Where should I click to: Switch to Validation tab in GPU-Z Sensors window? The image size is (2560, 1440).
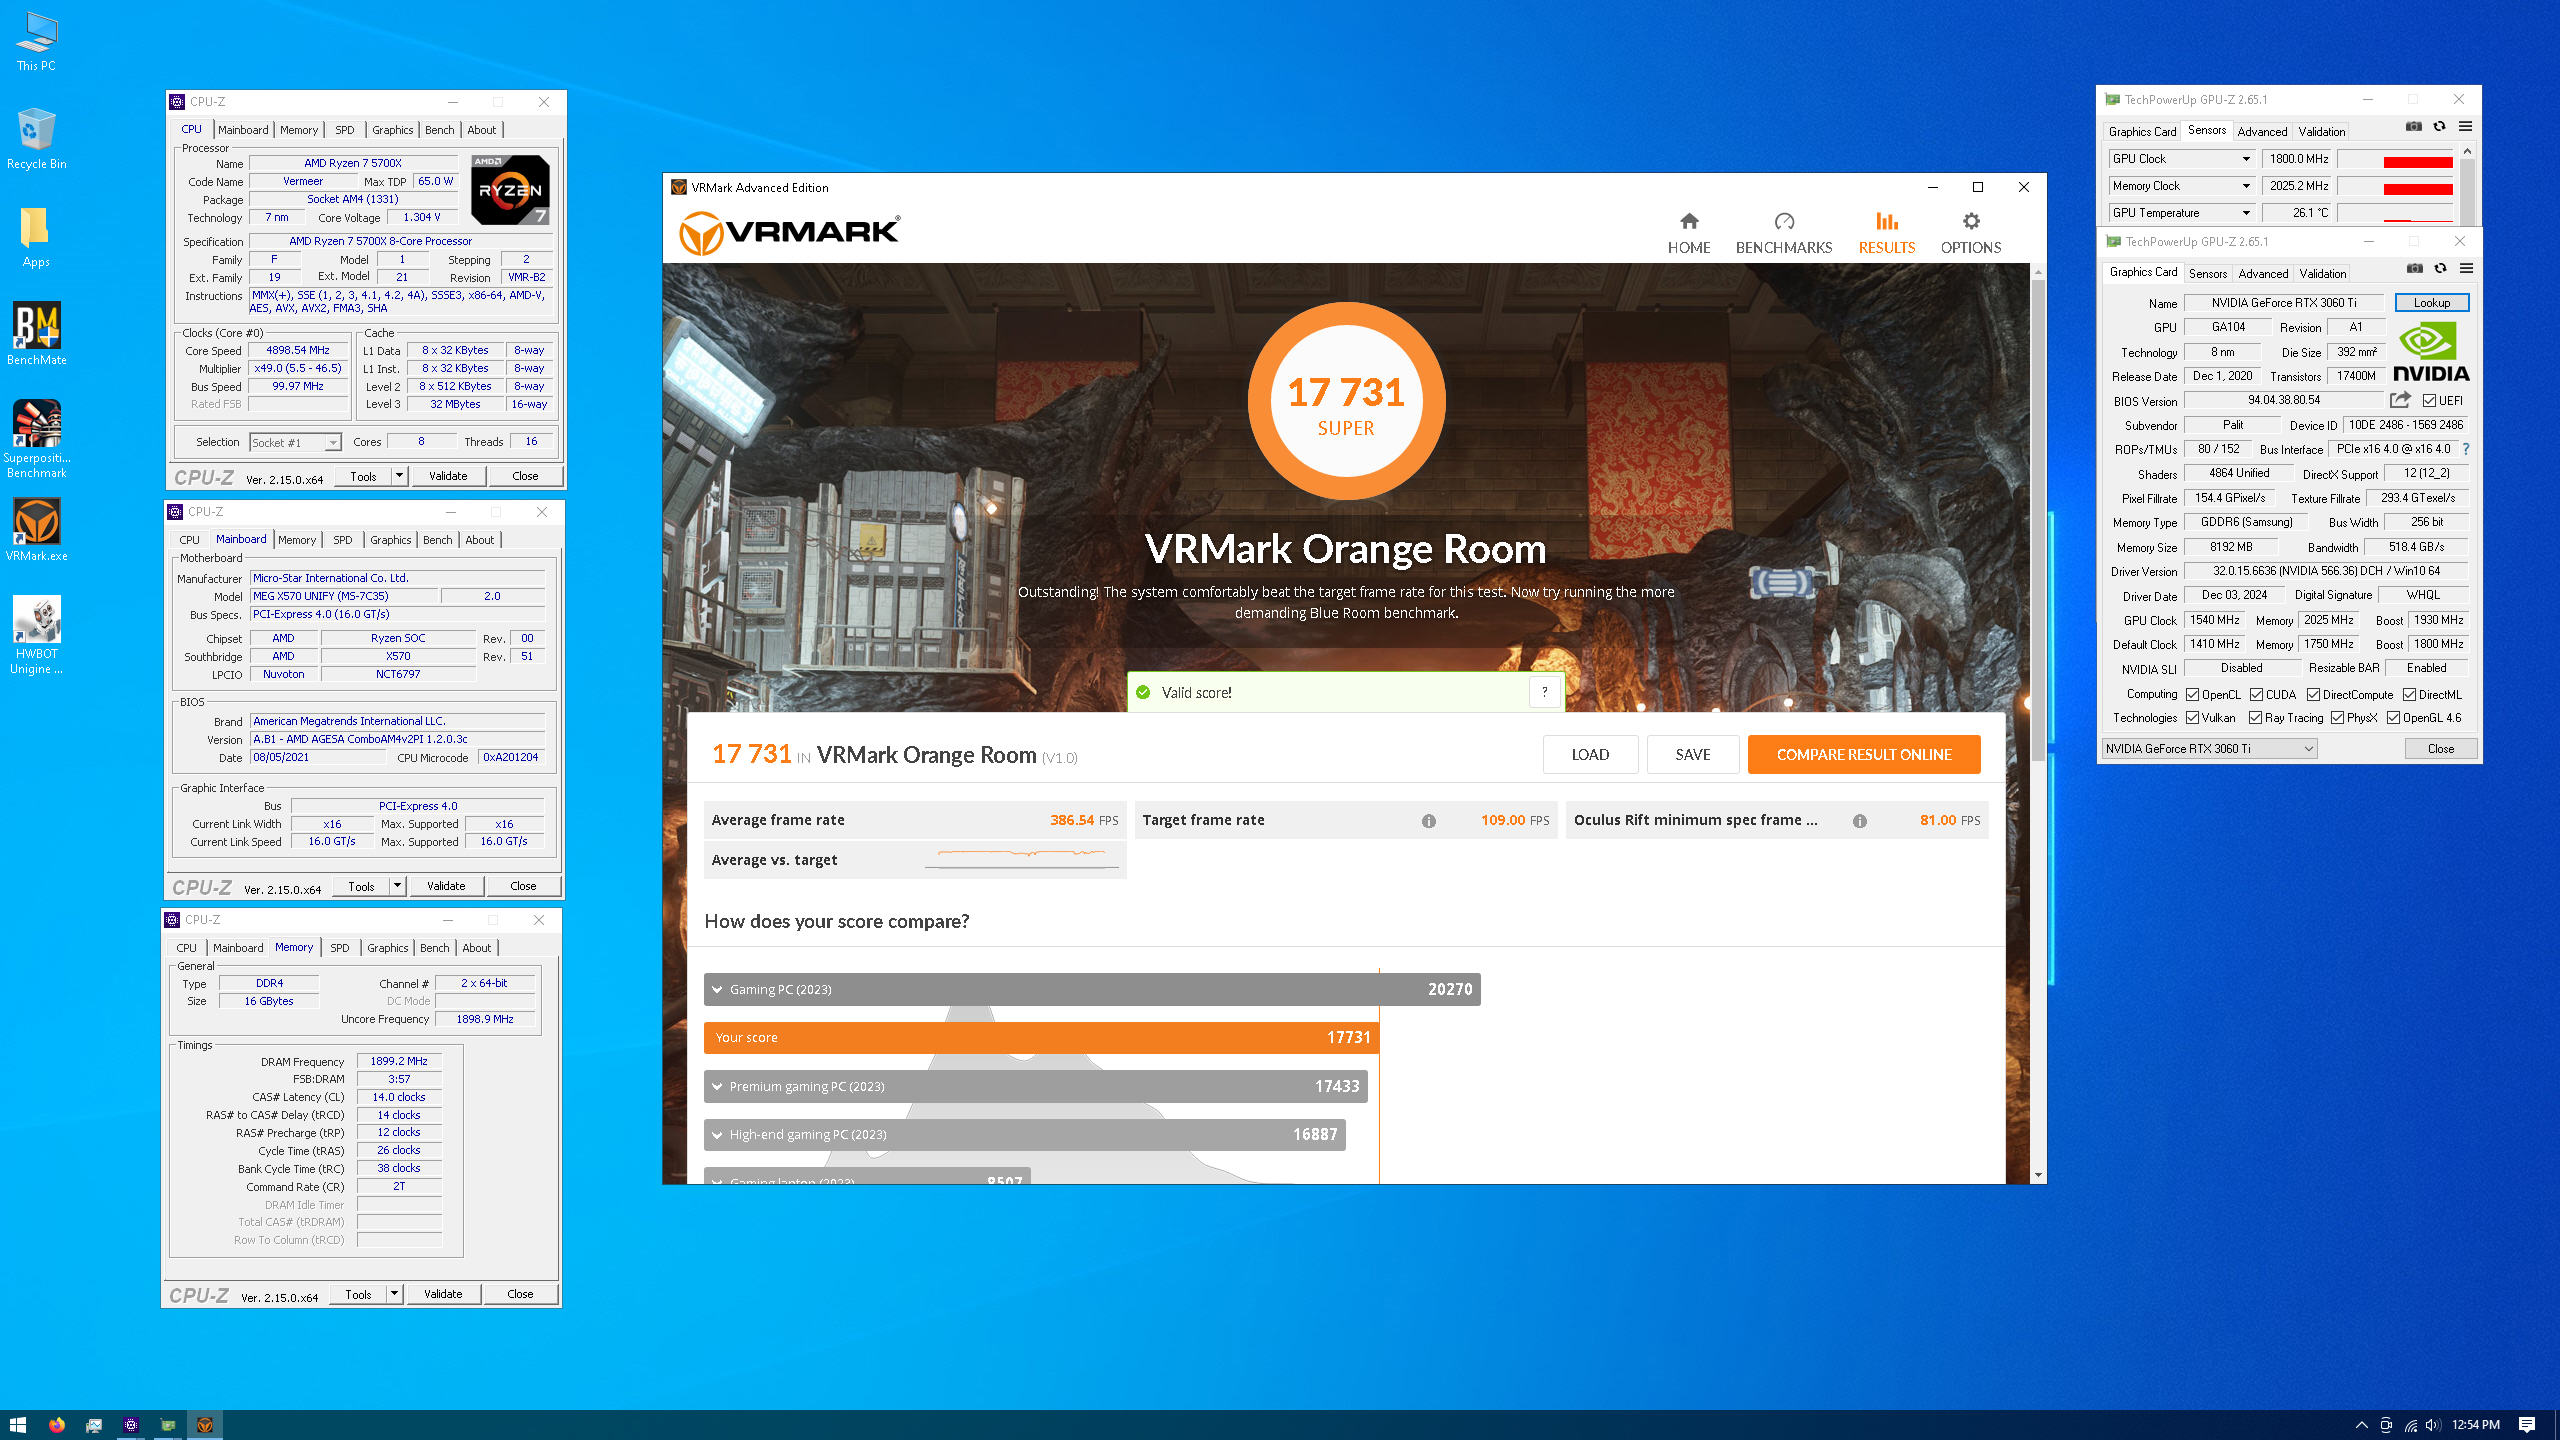click(x=2321, y=131)
